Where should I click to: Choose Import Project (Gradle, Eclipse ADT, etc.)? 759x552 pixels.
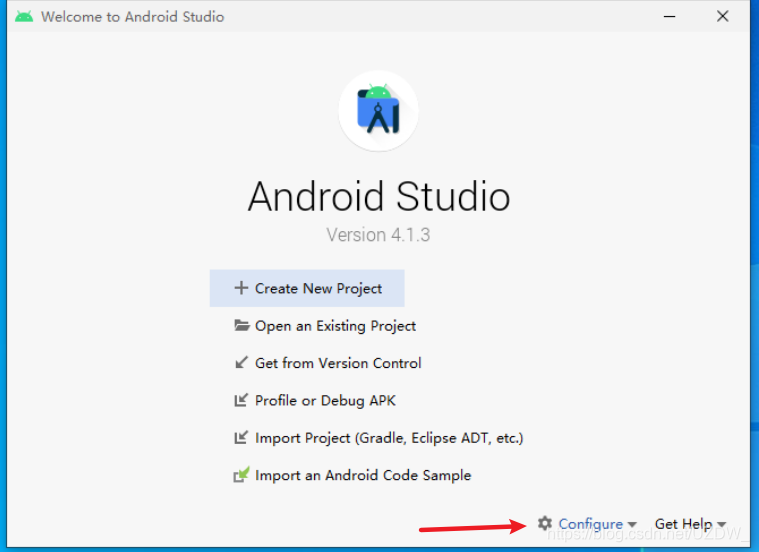tap(379, 438)
